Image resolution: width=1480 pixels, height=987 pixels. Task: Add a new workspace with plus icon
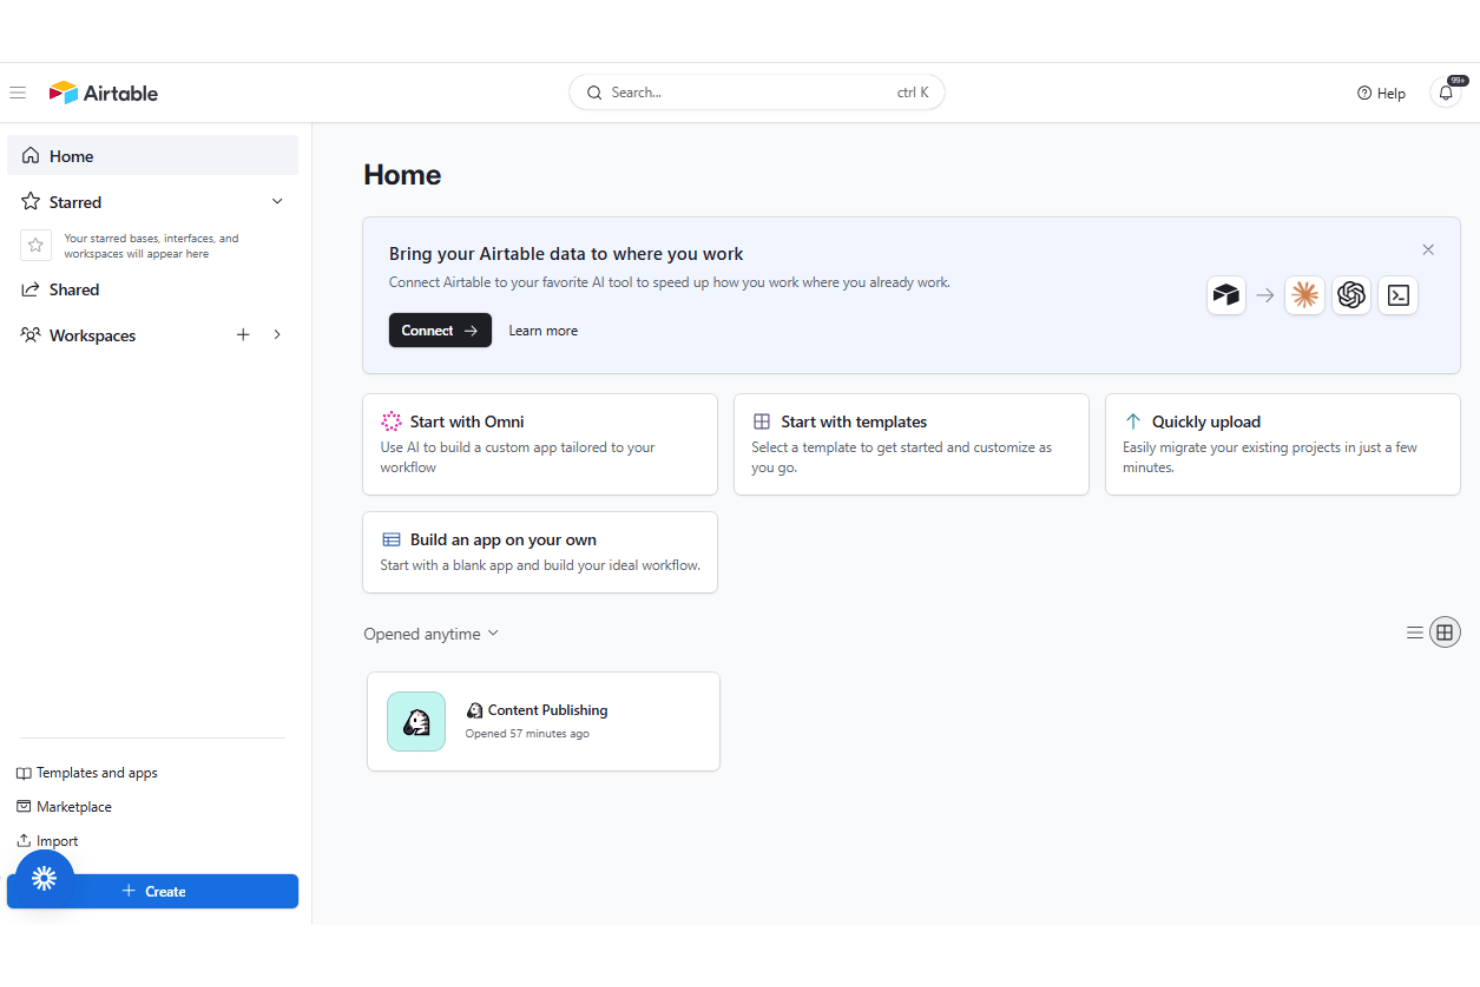tap(243, 335)
